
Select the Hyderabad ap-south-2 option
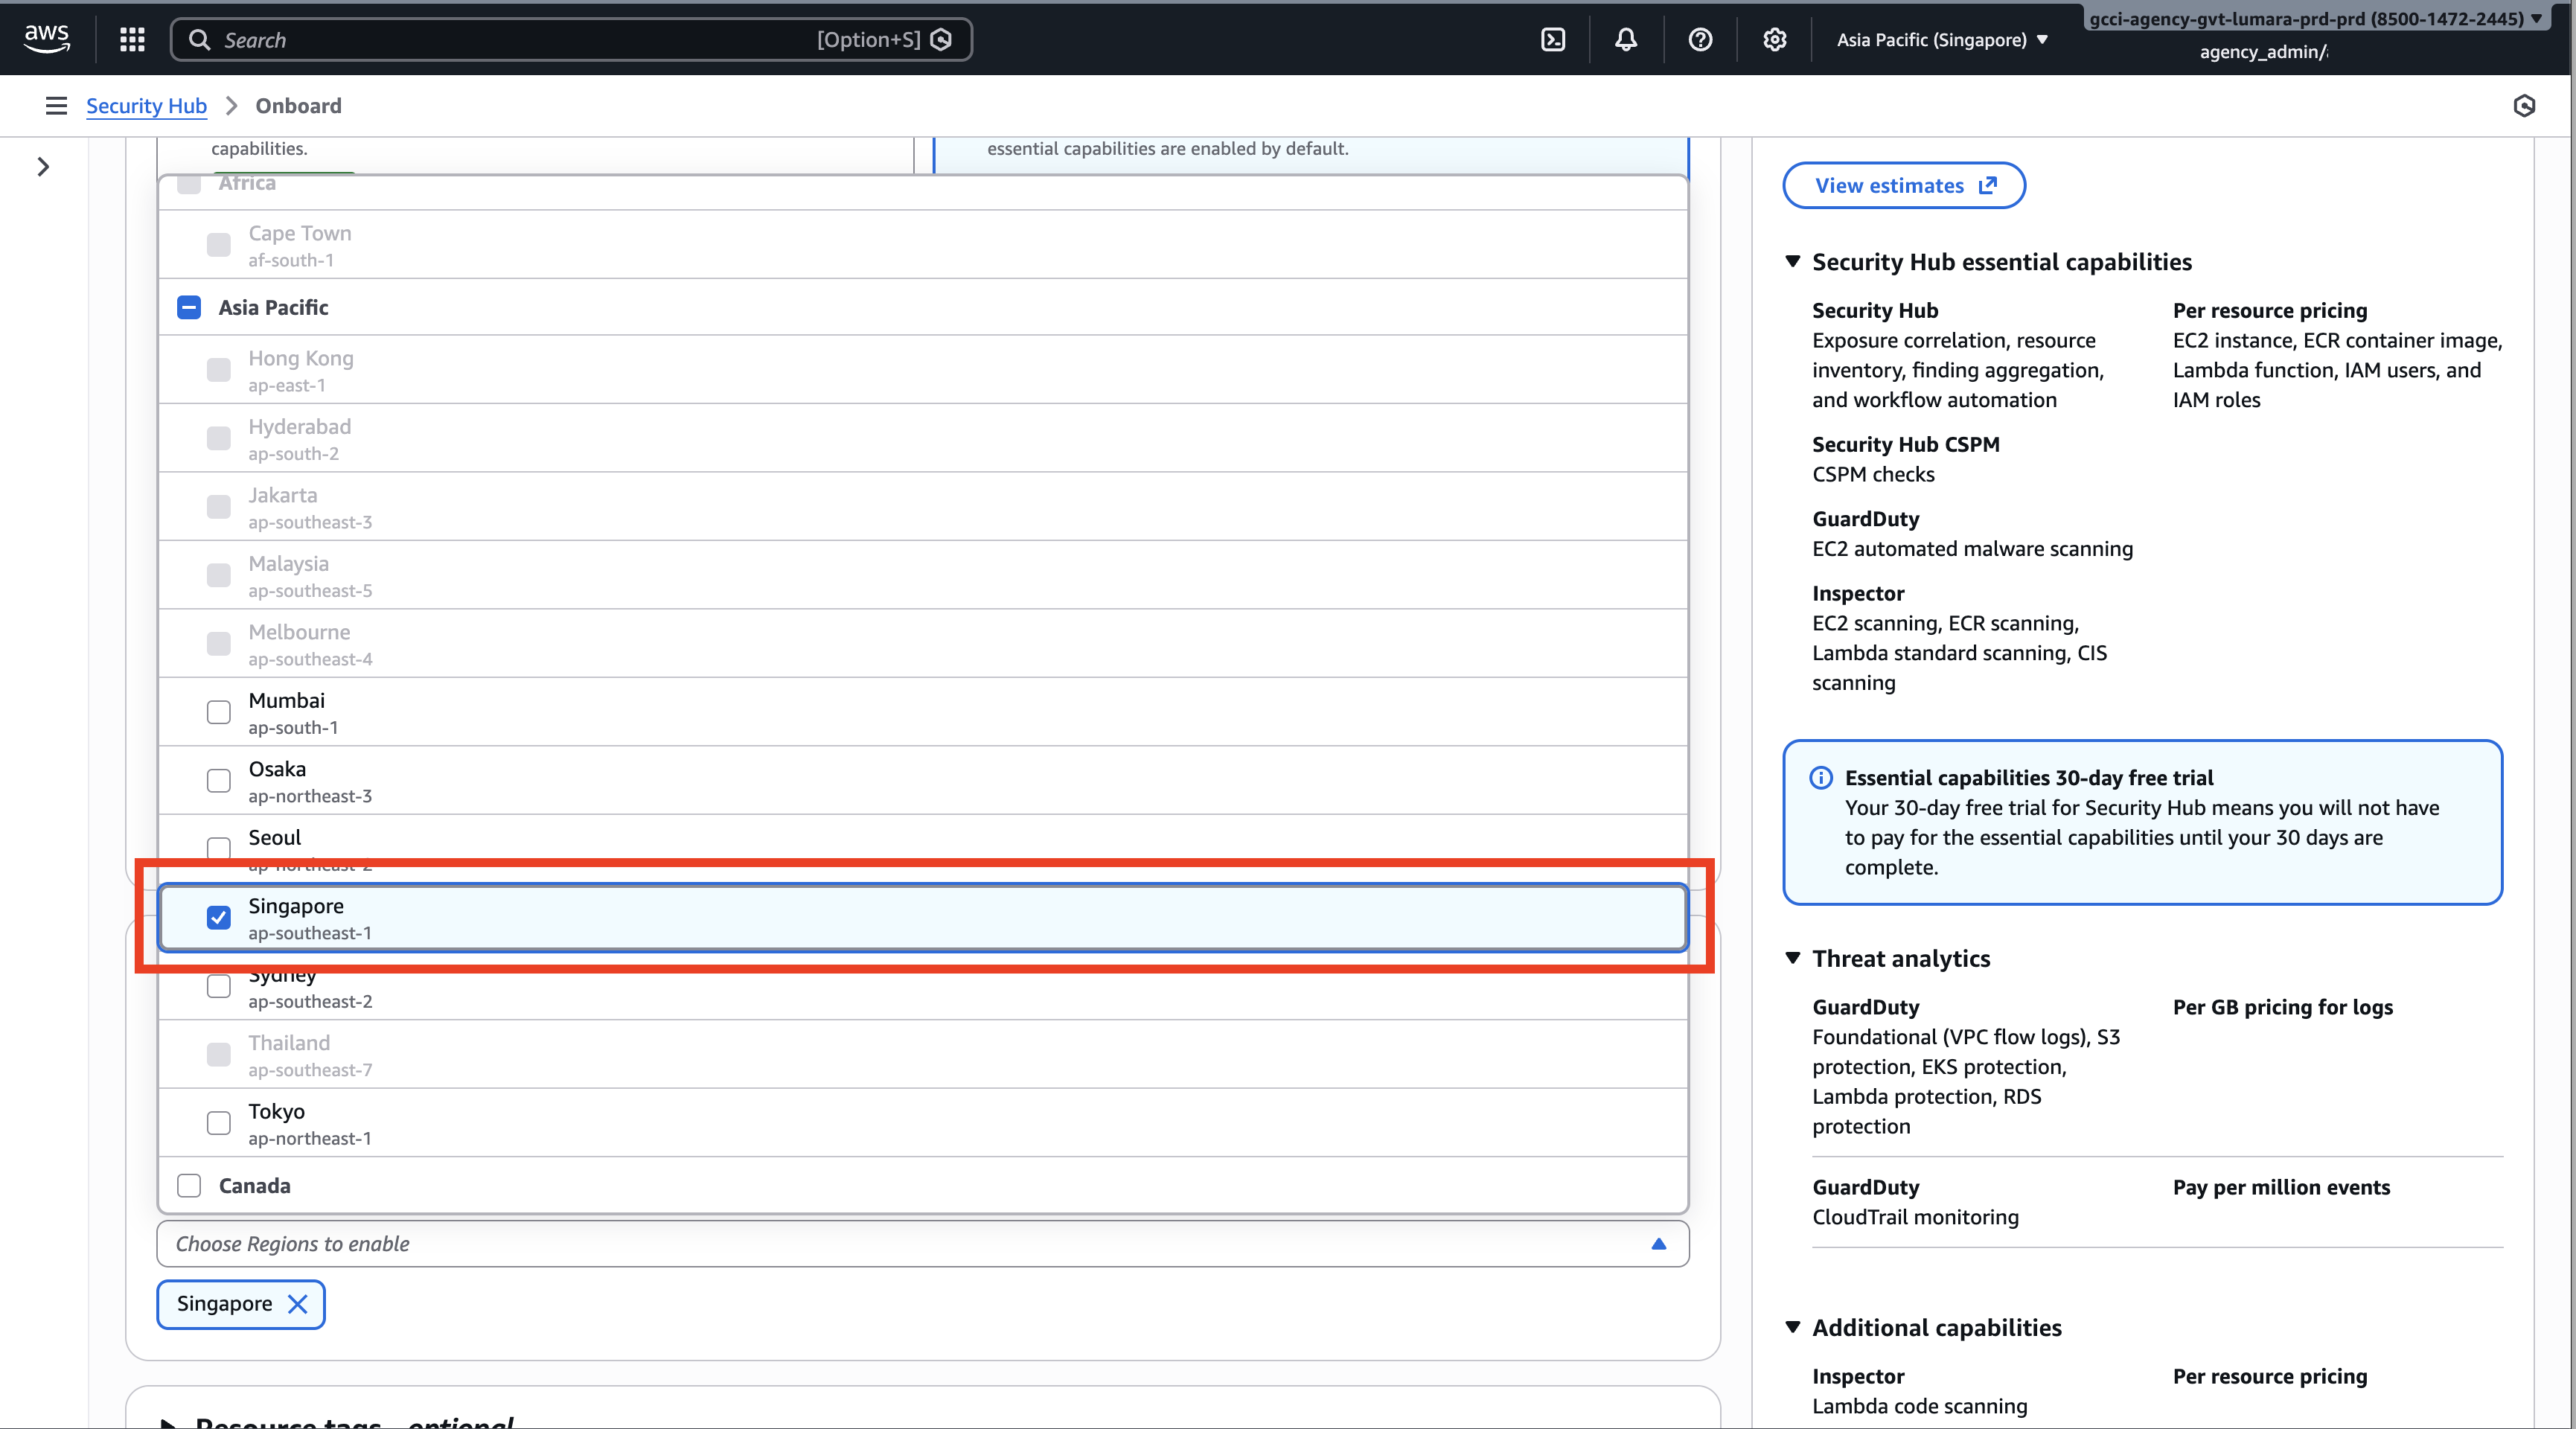coord(923,439)
